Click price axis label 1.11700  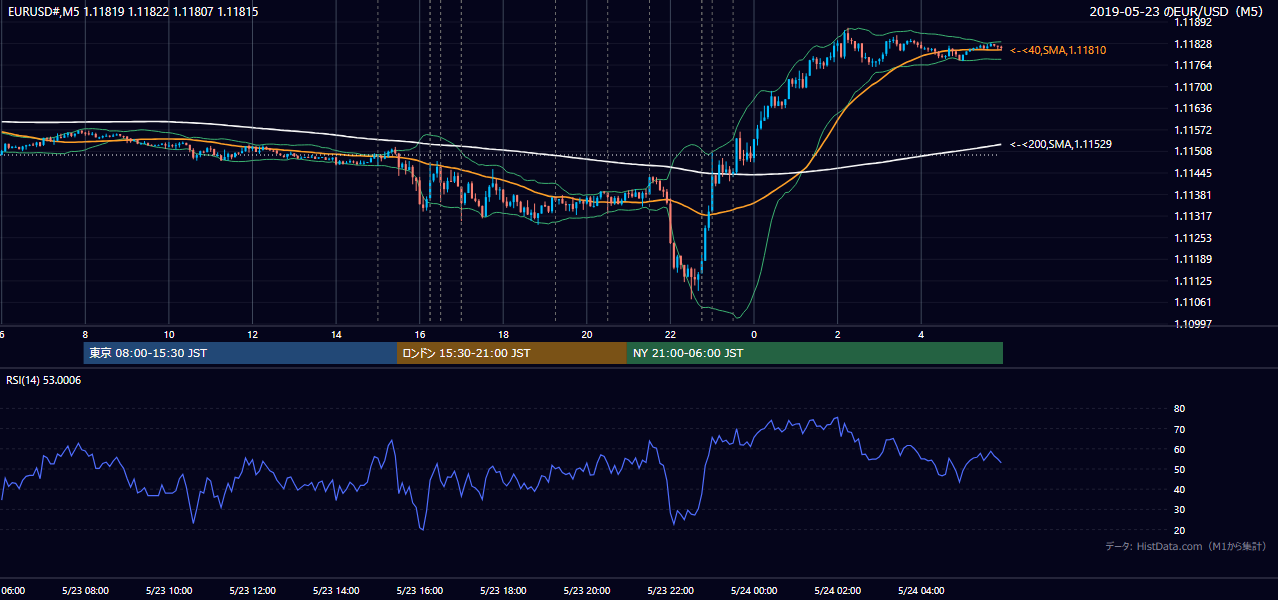1193,87
